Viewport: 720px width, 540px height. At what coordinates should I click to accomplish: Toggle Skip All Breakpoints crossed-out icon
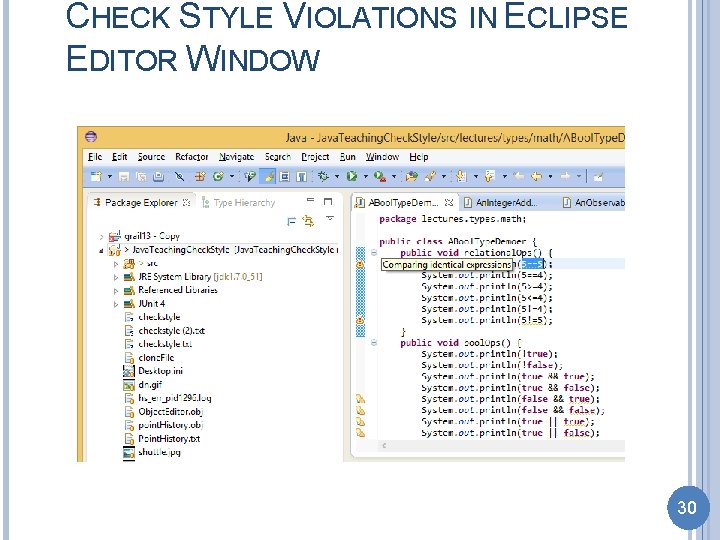coord(180,177)
